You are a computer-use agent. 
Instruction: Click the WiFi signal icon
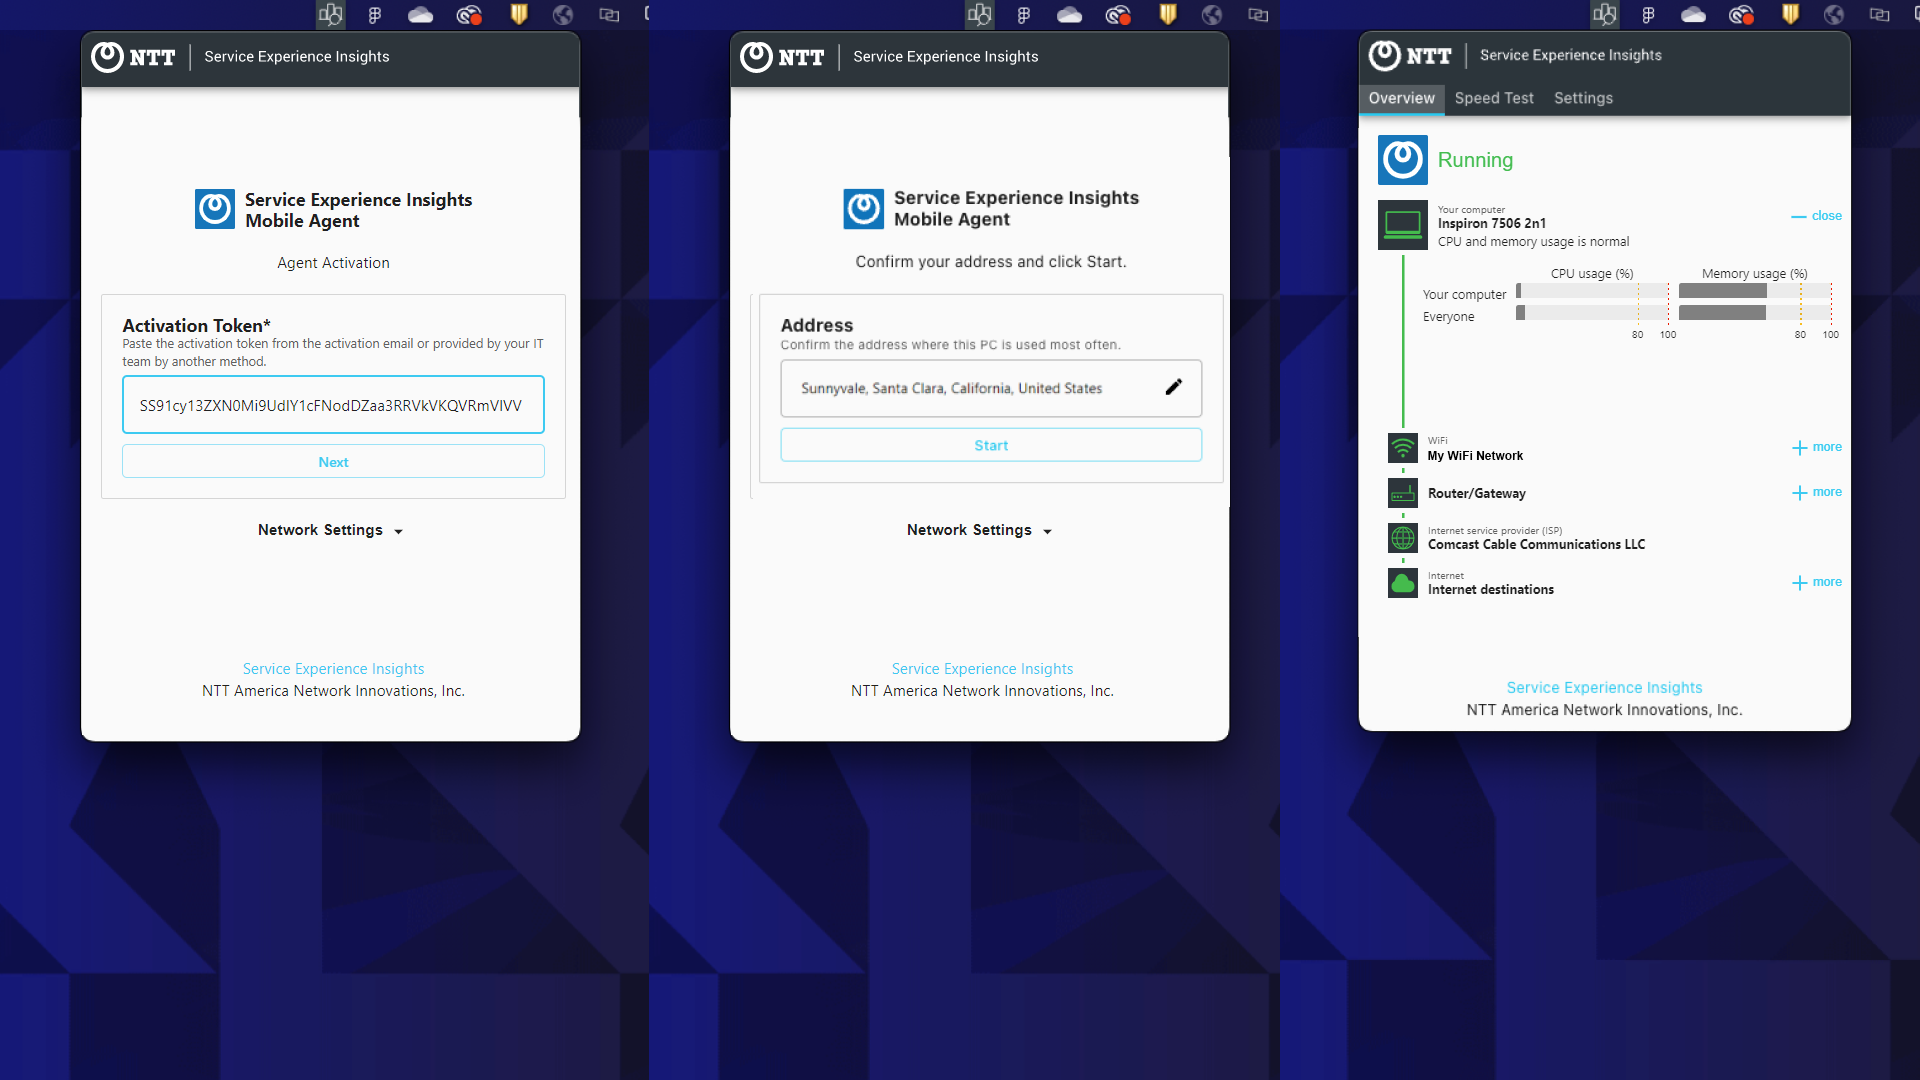click(1403, 448)
